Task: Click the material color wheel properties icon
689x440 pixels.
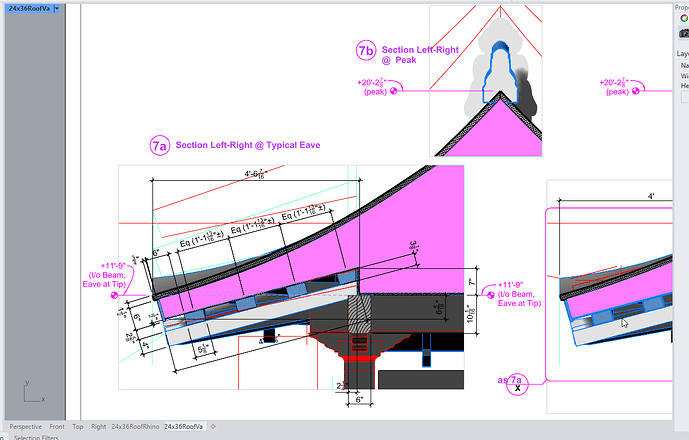Action: click(x=684, y=18)
